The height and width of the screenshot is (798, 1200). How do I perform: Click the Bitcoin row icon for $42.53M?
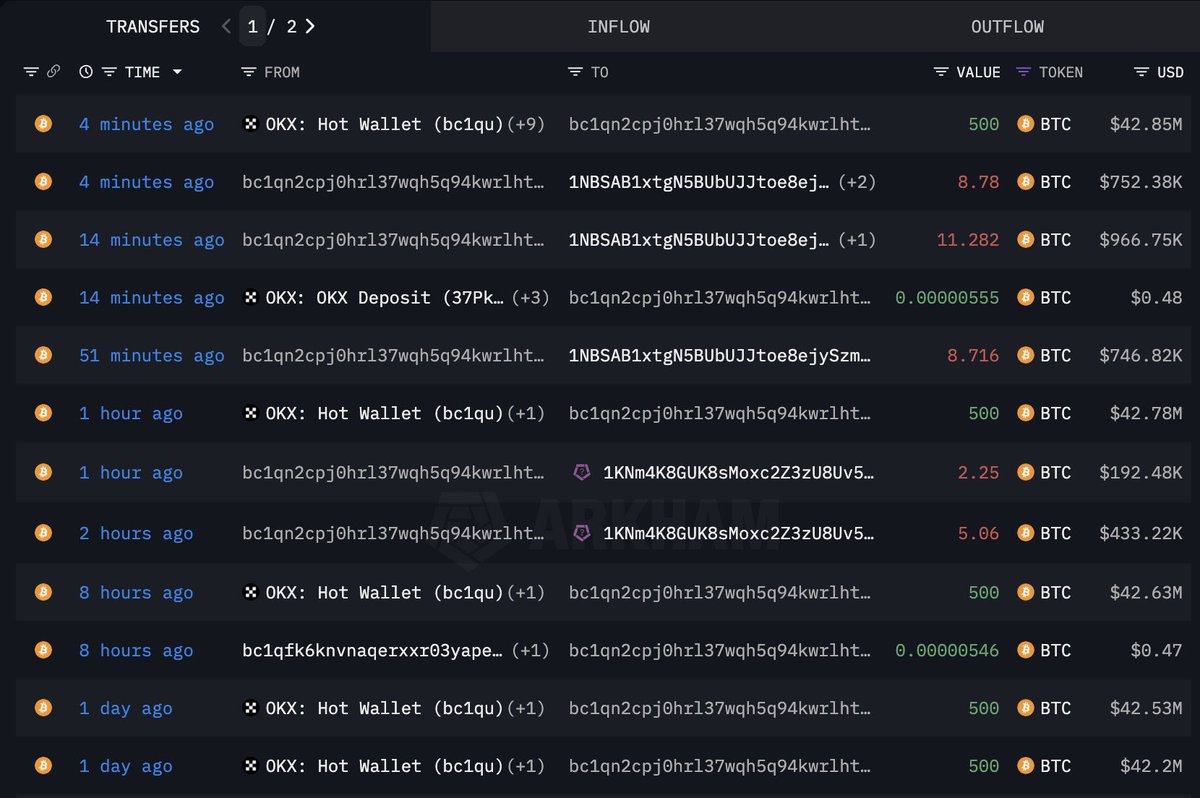pyautogui.click(x=43, y=709)
